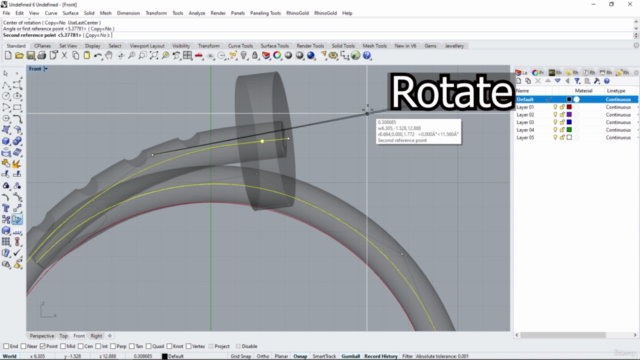Click the Move Layer Down arrow

click(x=558, y=81)
